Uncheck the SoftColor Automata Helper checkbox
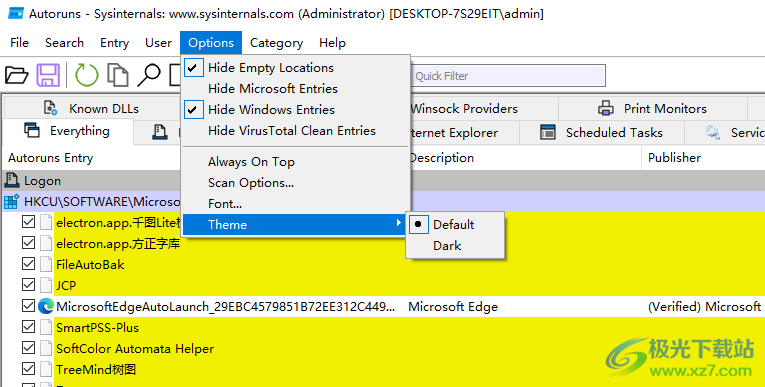This screenshot has width=765, height=387. pyautogui.click(x=28, y=348)
